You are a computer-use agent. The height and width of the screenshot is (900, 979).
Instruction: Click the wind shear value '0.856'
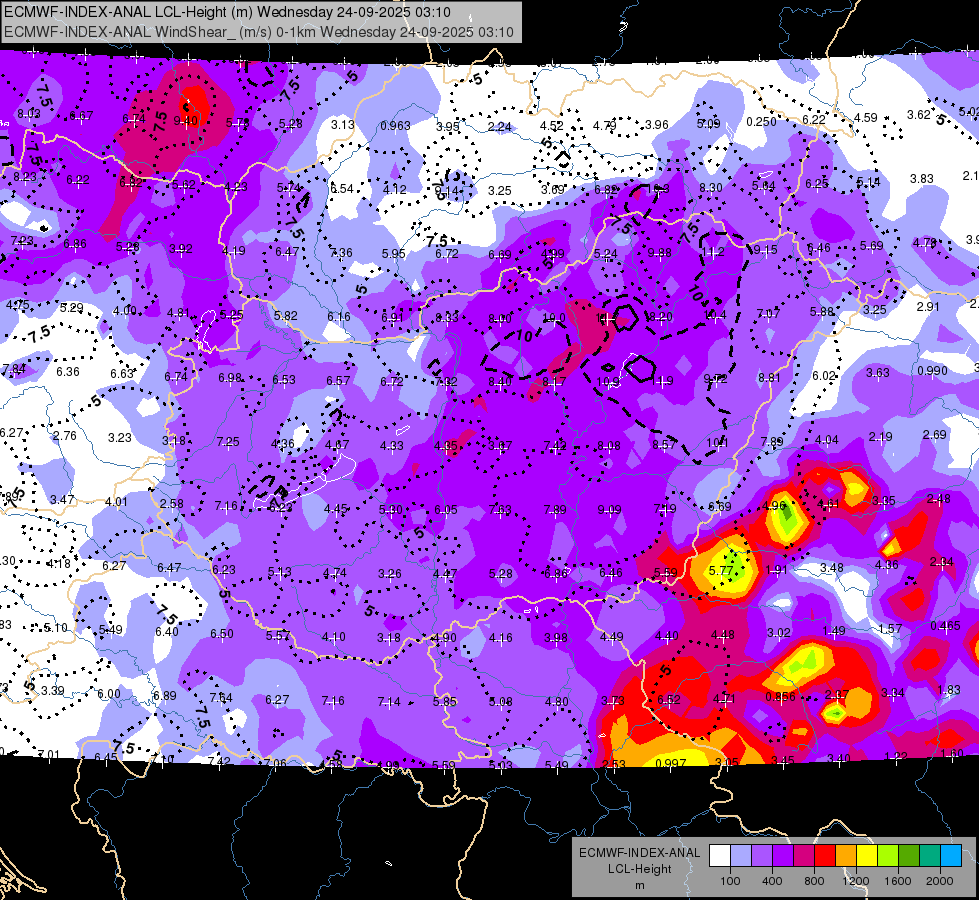pyautogui.click(x=780, y=697)
